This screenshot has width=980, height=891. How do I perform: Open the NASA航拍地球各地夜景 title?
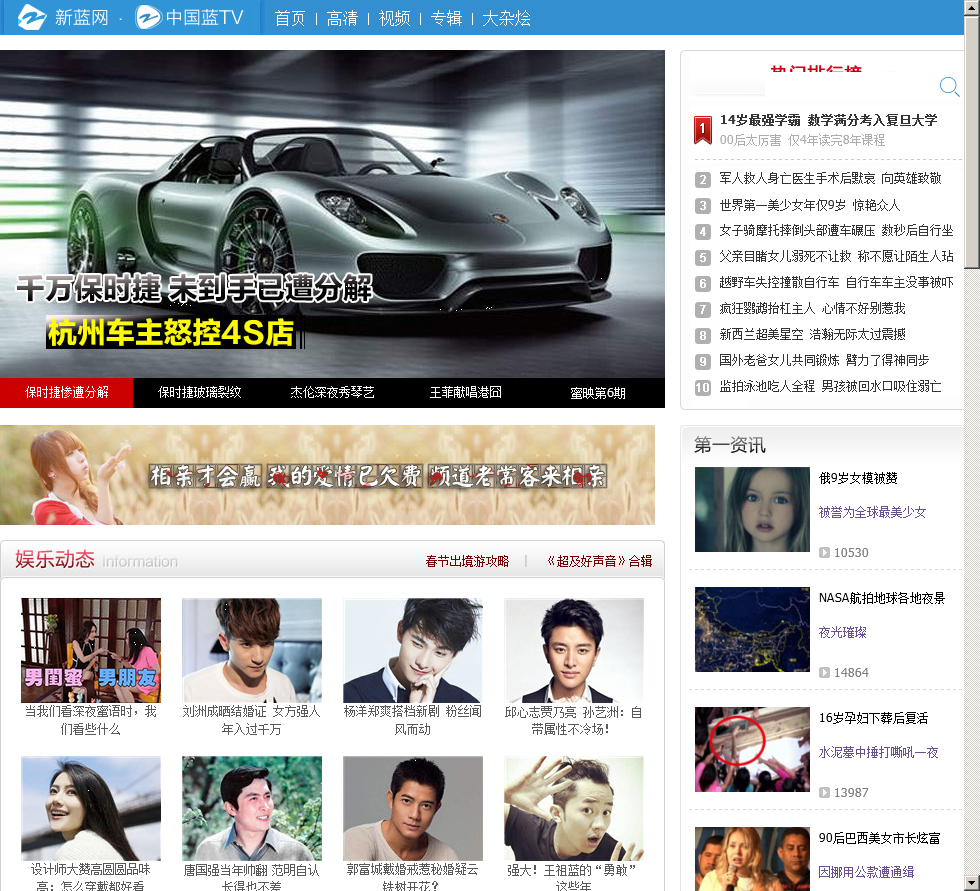(x=882, y=598)
